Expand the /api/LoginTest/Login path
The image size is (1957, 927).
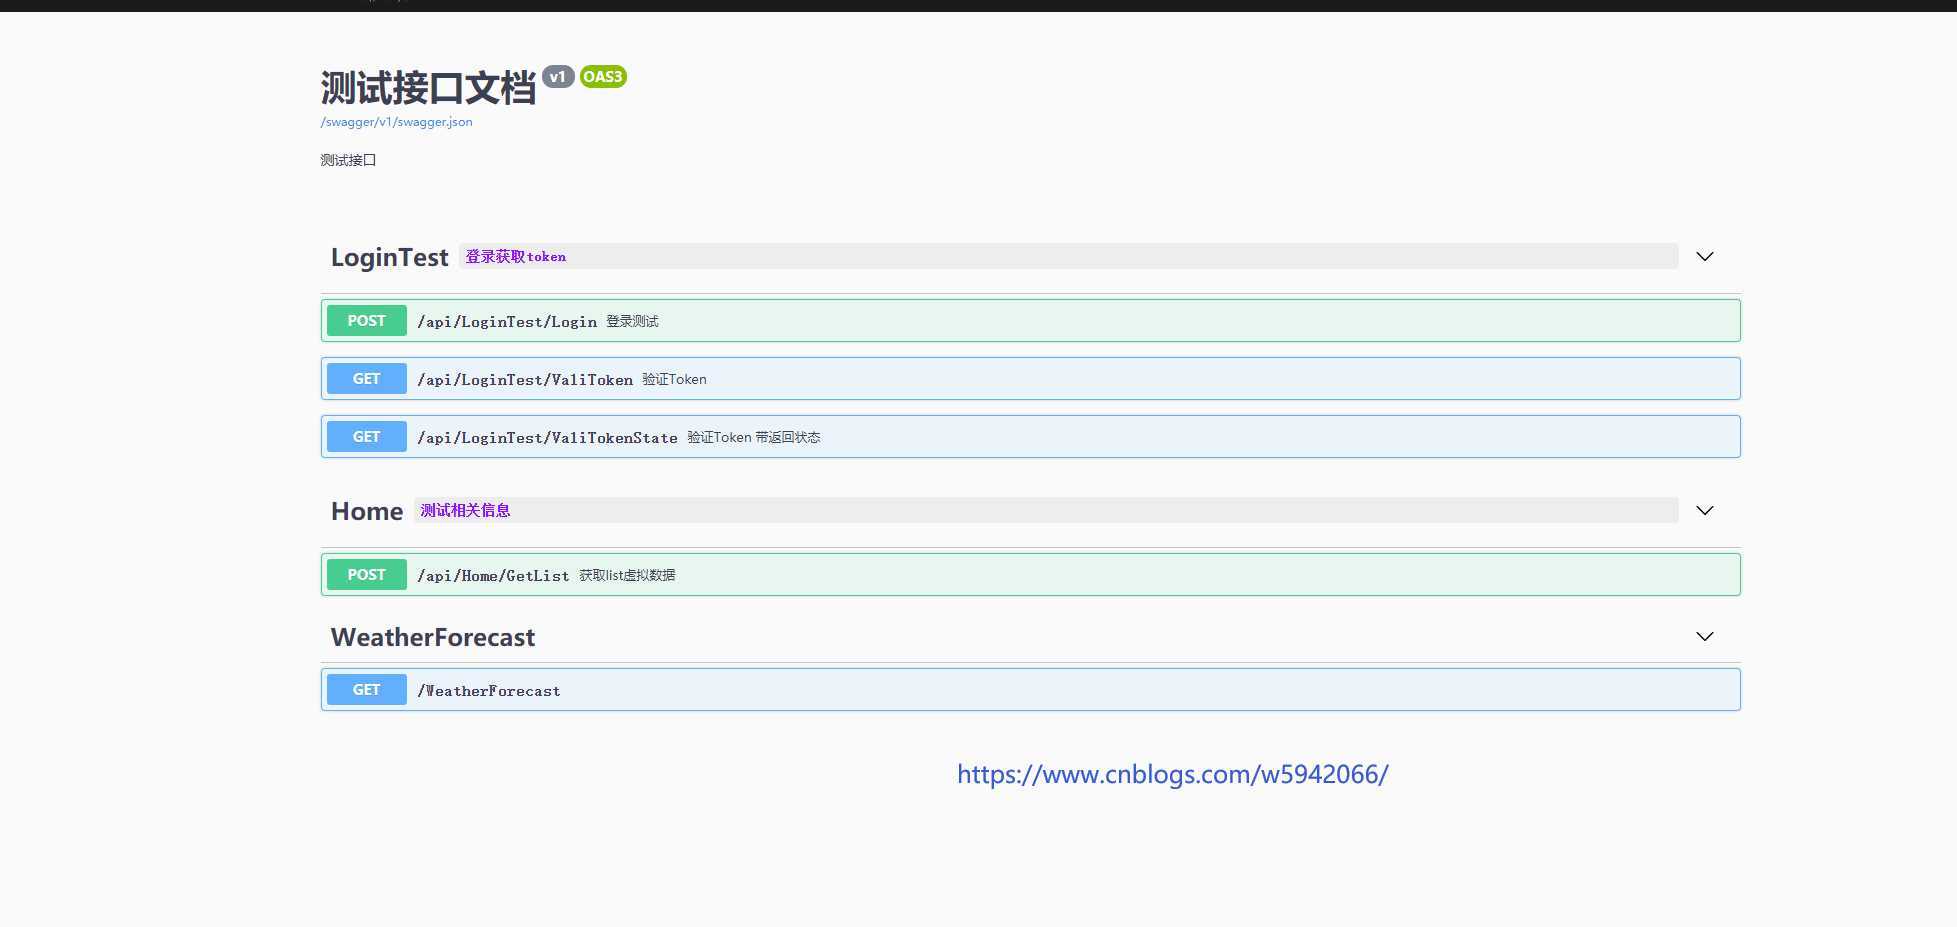pyautogui.click(x=506, y=322)
